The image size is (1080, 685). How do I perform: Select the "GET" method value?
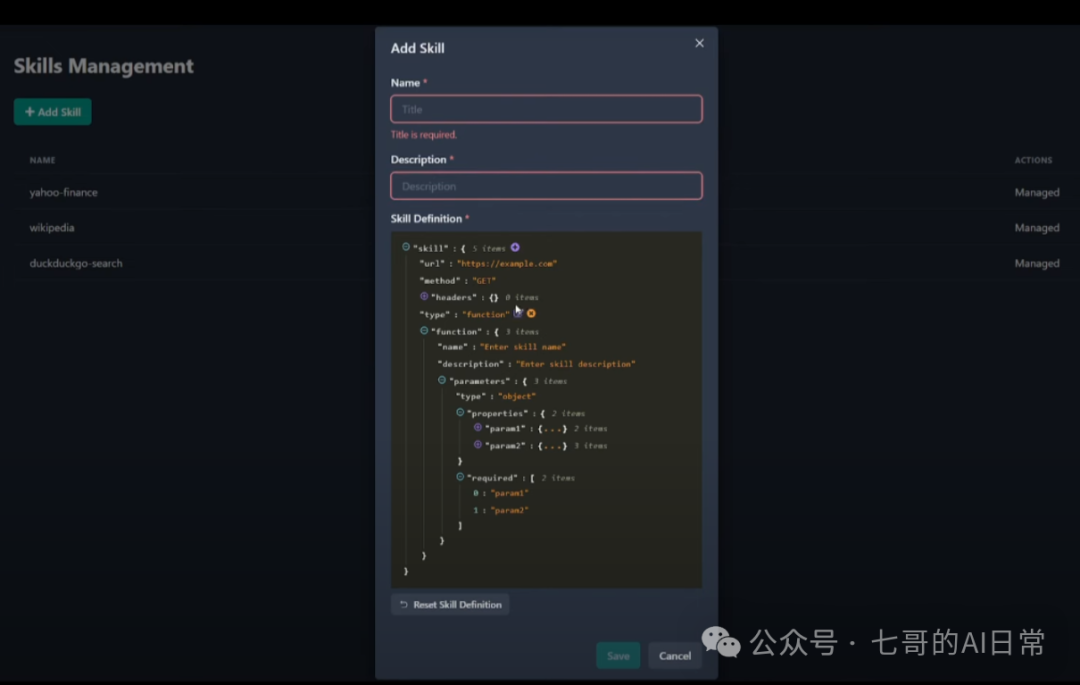click(x=484, y=281)
